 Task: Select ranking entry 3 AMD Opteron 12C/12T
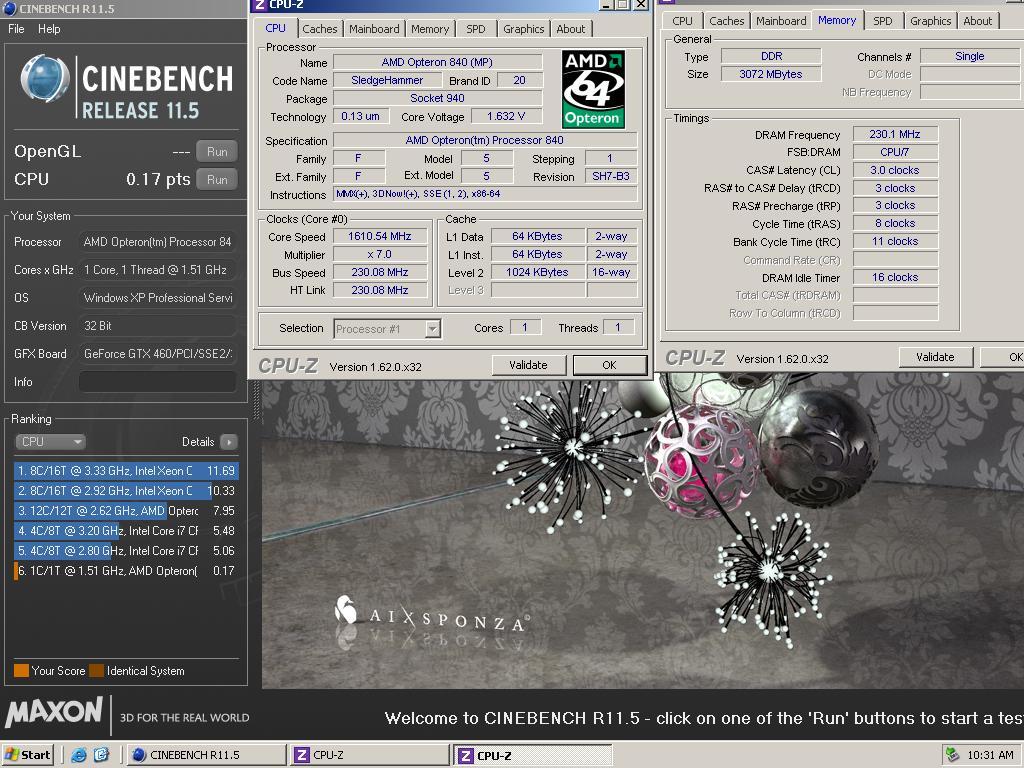point(125,511)
